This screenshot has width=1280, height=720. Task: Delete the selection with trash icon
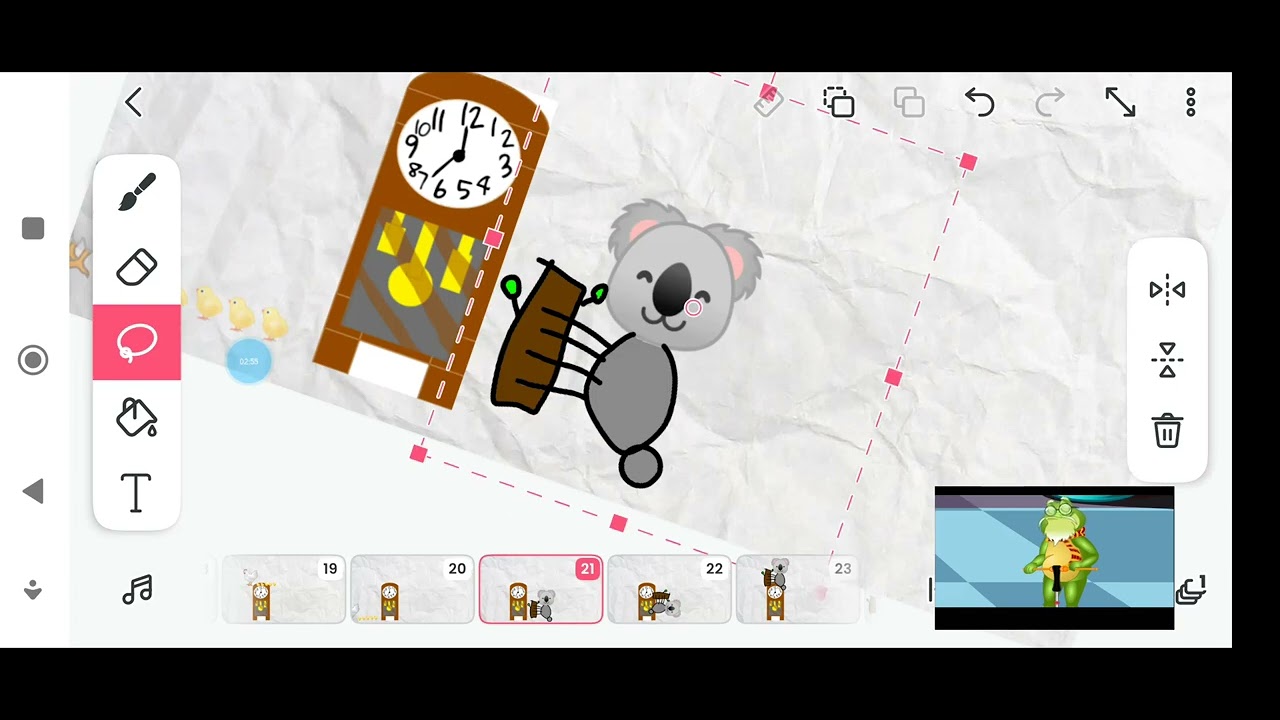pyautogui.click(x=1167, y=431)
